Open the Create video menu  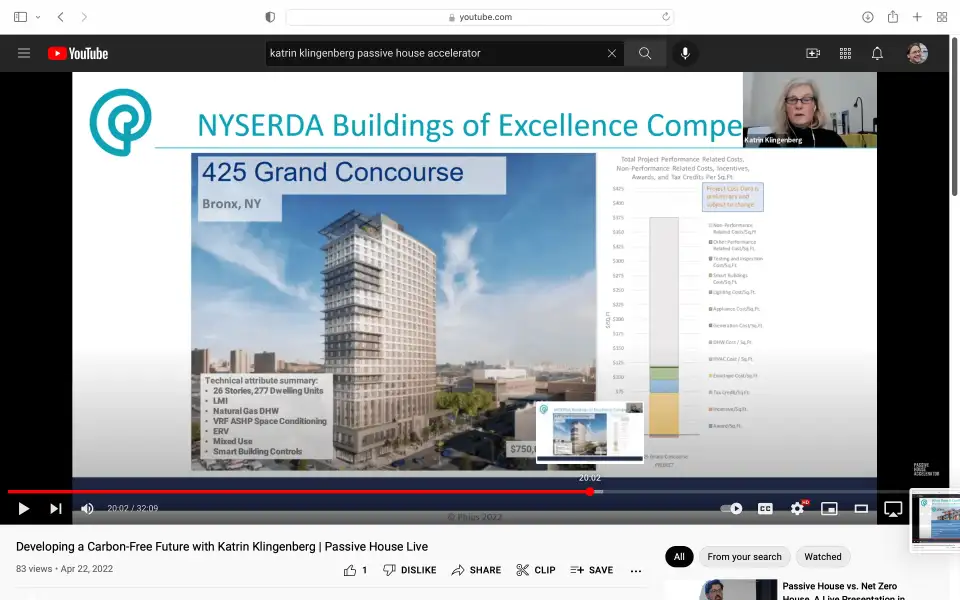[813, 53]
